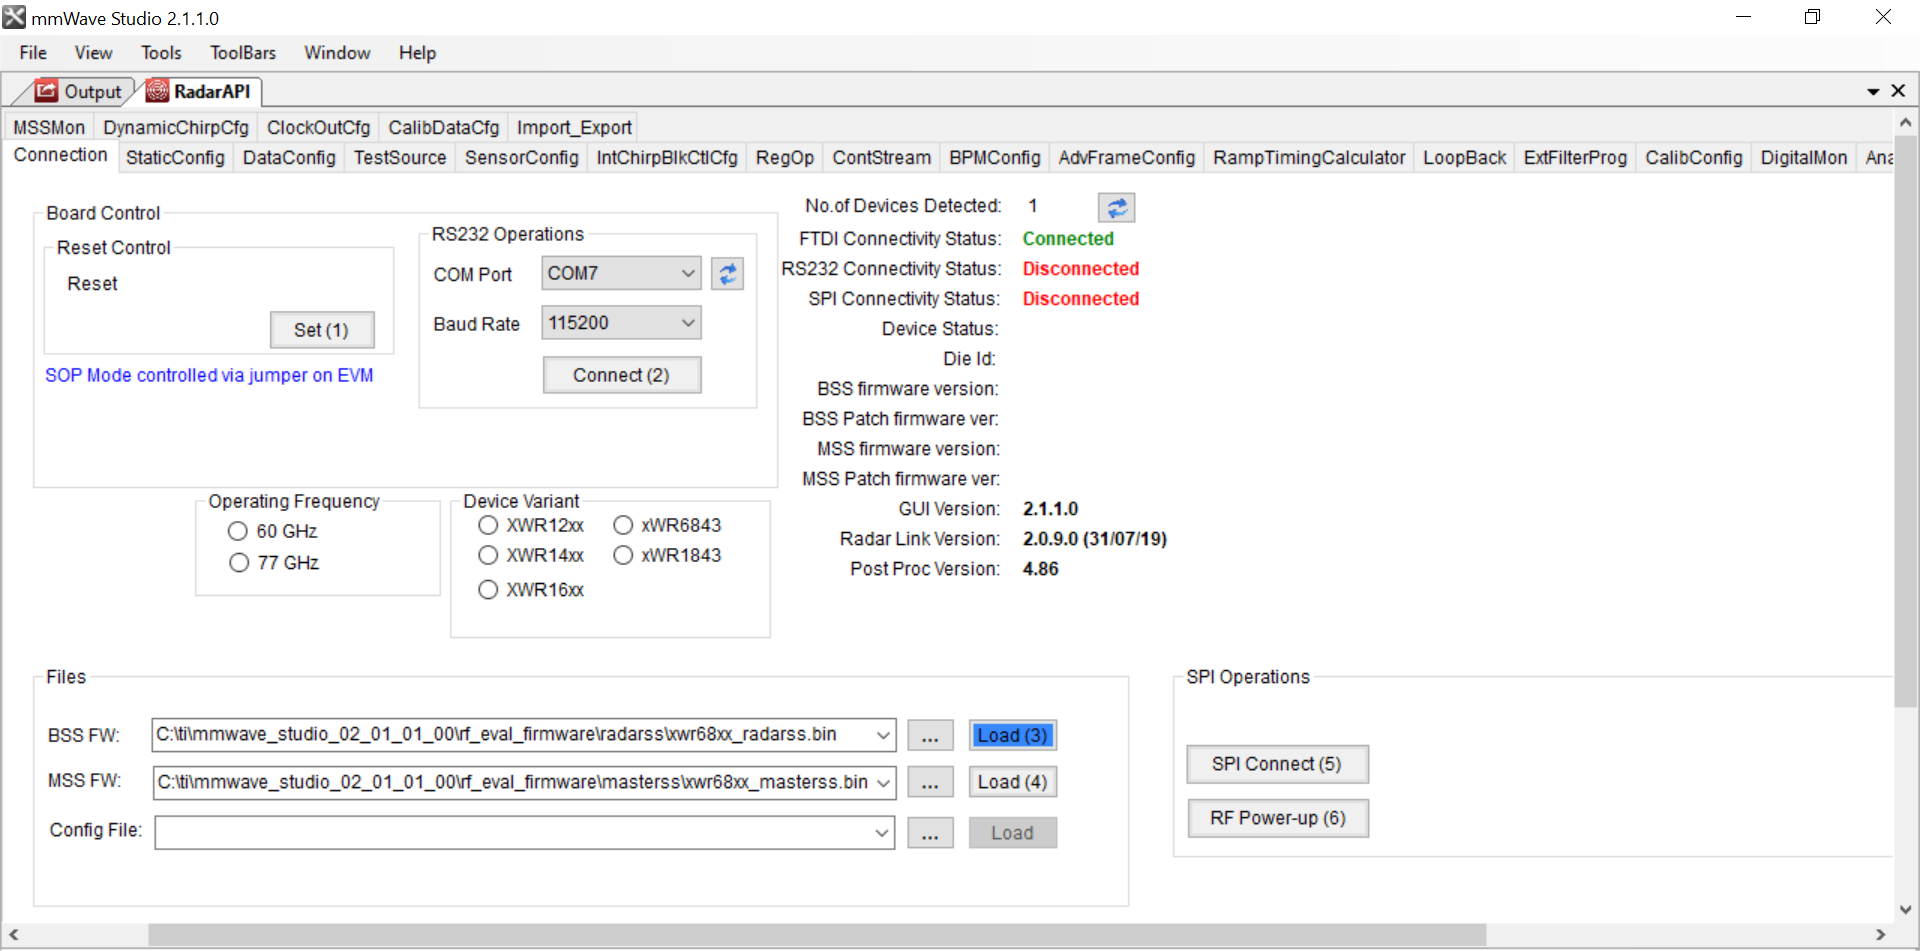Switch to the DynamicChirpCfg tab
Viewport: 1920px width, 951px height.
176,128
